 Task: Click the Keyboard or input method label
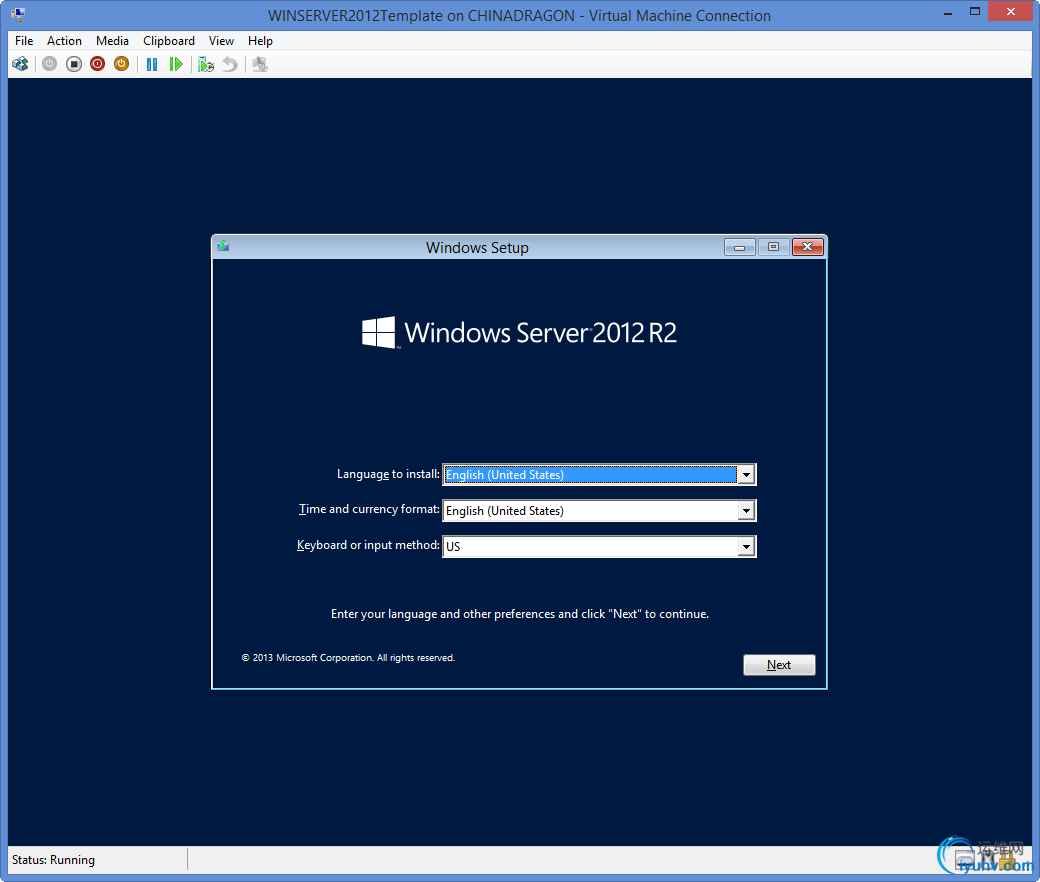click(368, 545)
